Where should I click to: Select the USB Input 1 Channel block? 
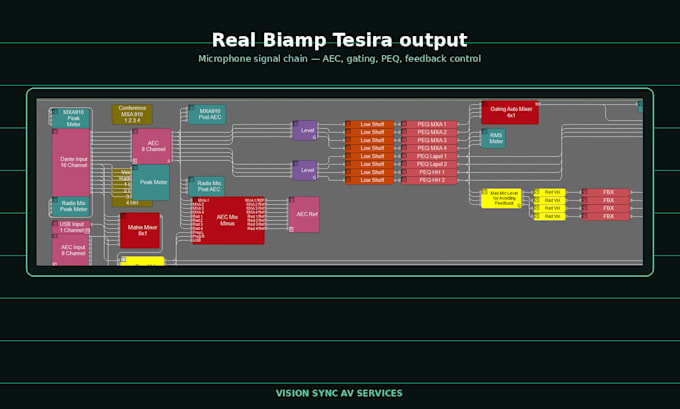pyautogui.click(x=71, y=227)
